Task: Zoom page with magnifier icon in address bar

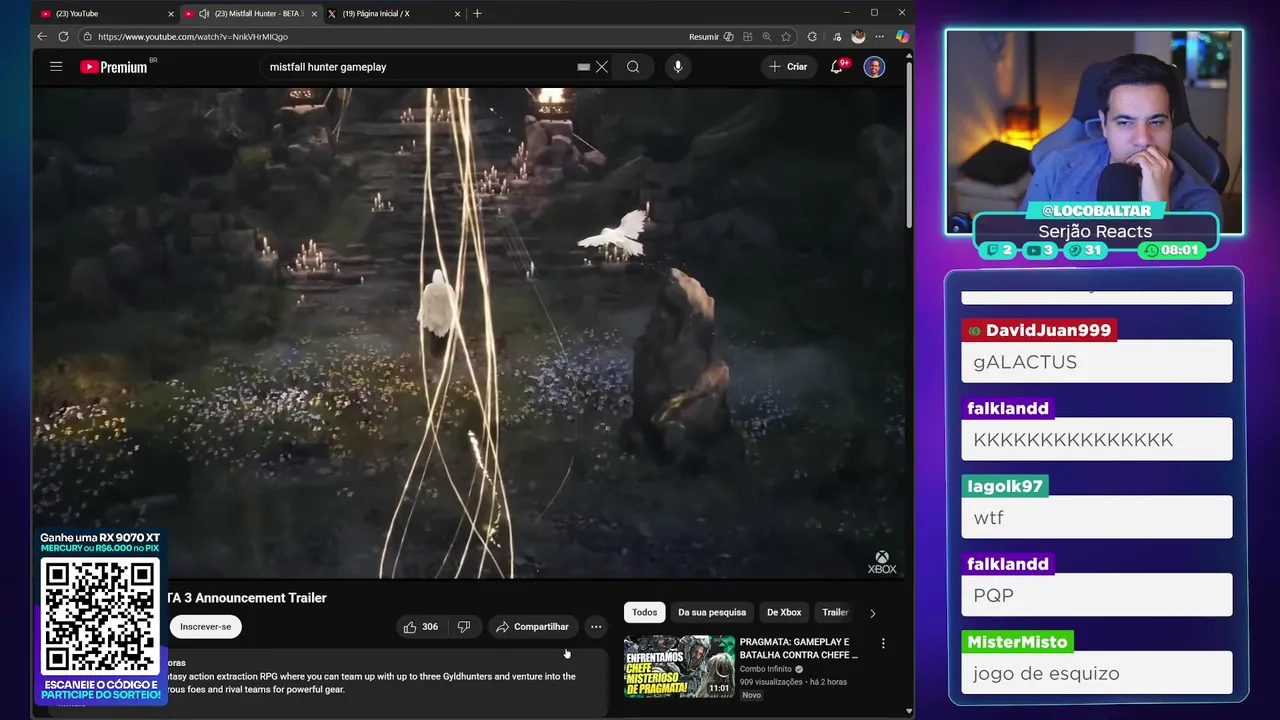Action: [767, 36]
